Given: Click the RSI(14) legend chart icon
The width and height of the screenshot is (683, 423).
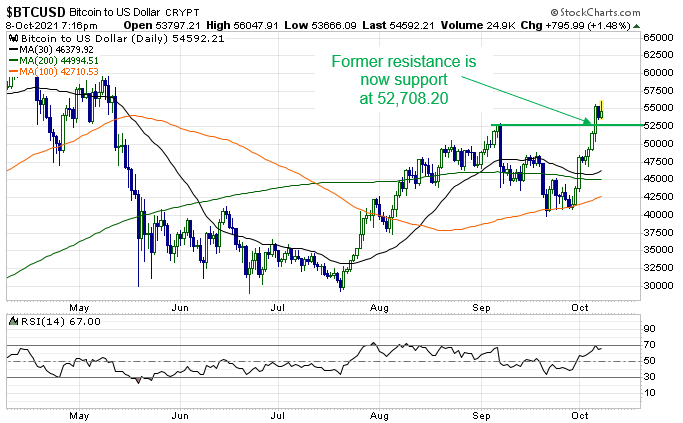Looking at the screenshot, I should click(x=14, y=321).
